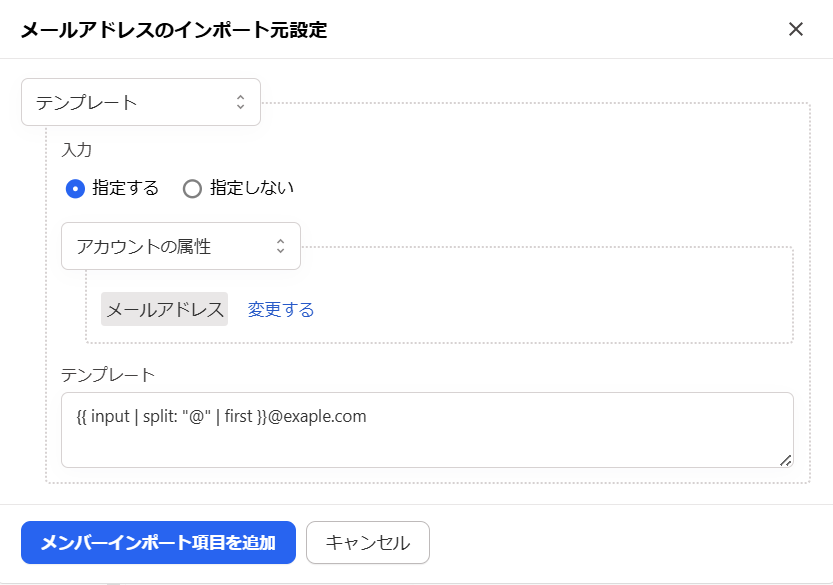Click the キャンセル button
This screenshot has width=833, height=585.
tap(368, 542)
